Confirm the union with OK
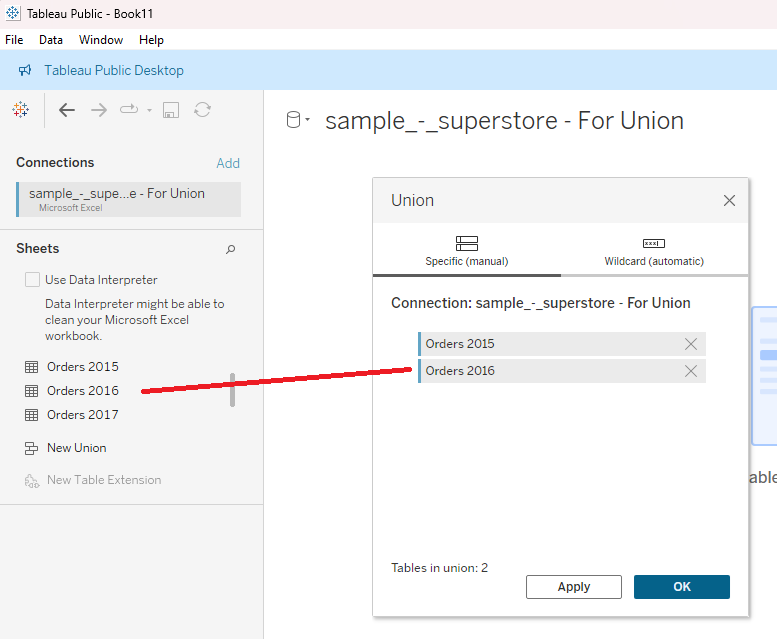777x639 pixels. 681,587
